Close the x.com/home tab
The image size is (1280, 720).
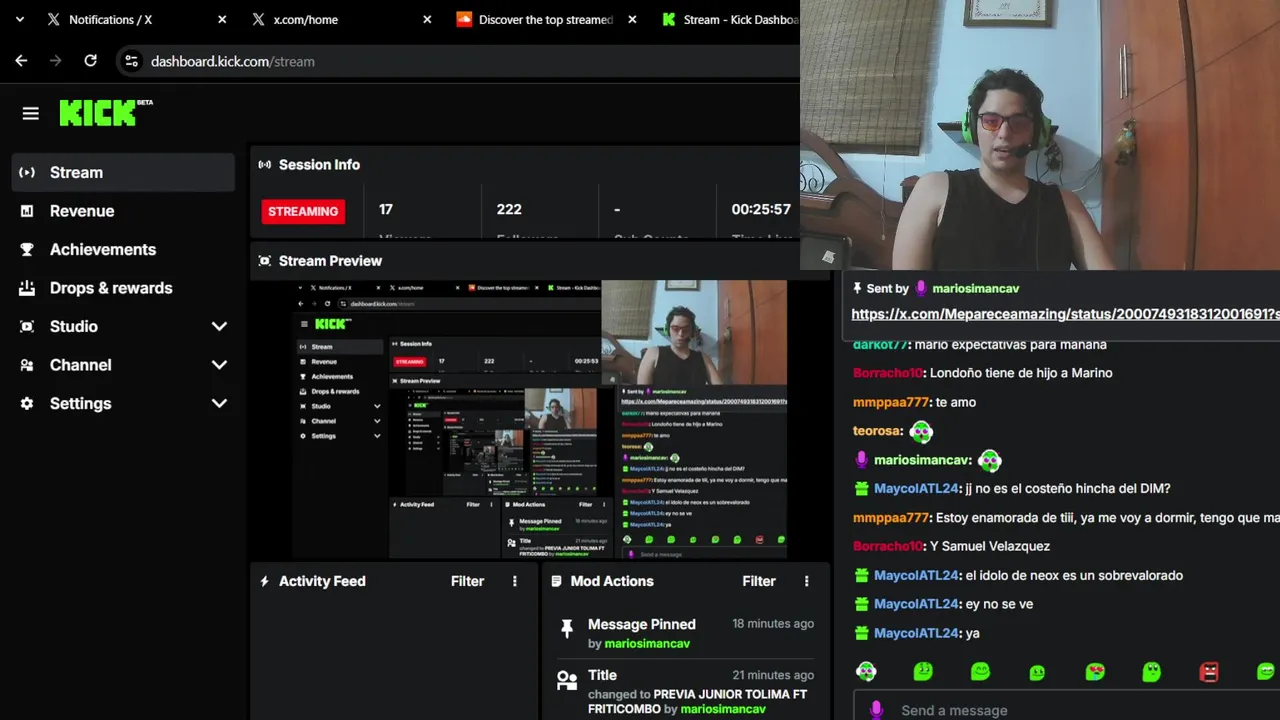tap(427, 19)
